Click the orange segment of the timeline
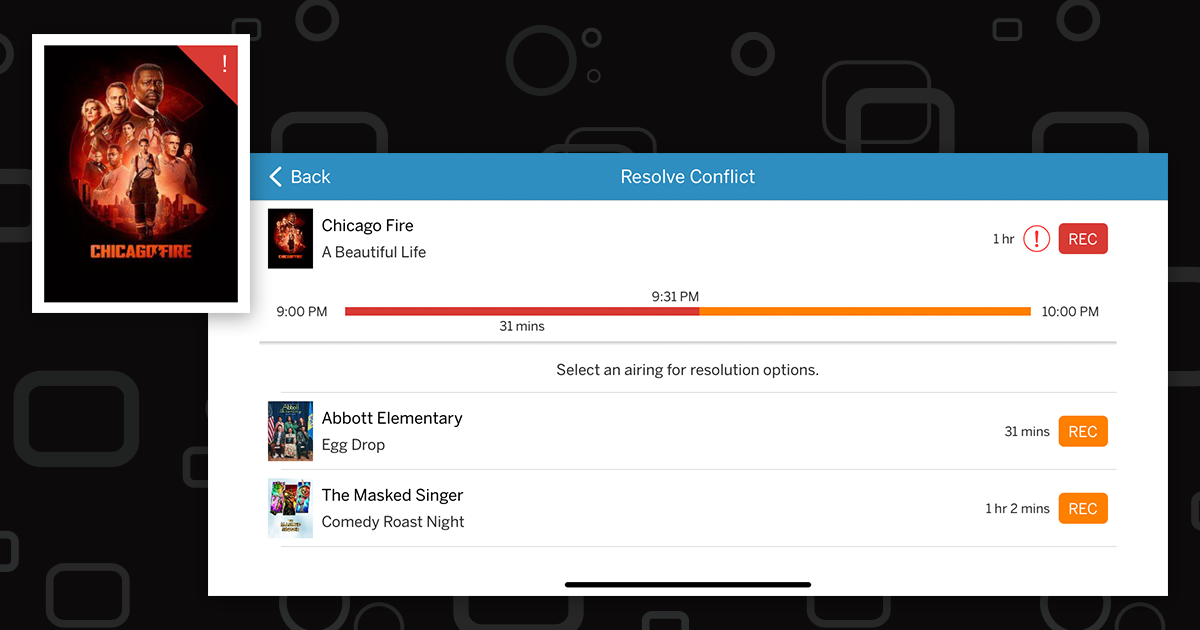 click(865, 312)
